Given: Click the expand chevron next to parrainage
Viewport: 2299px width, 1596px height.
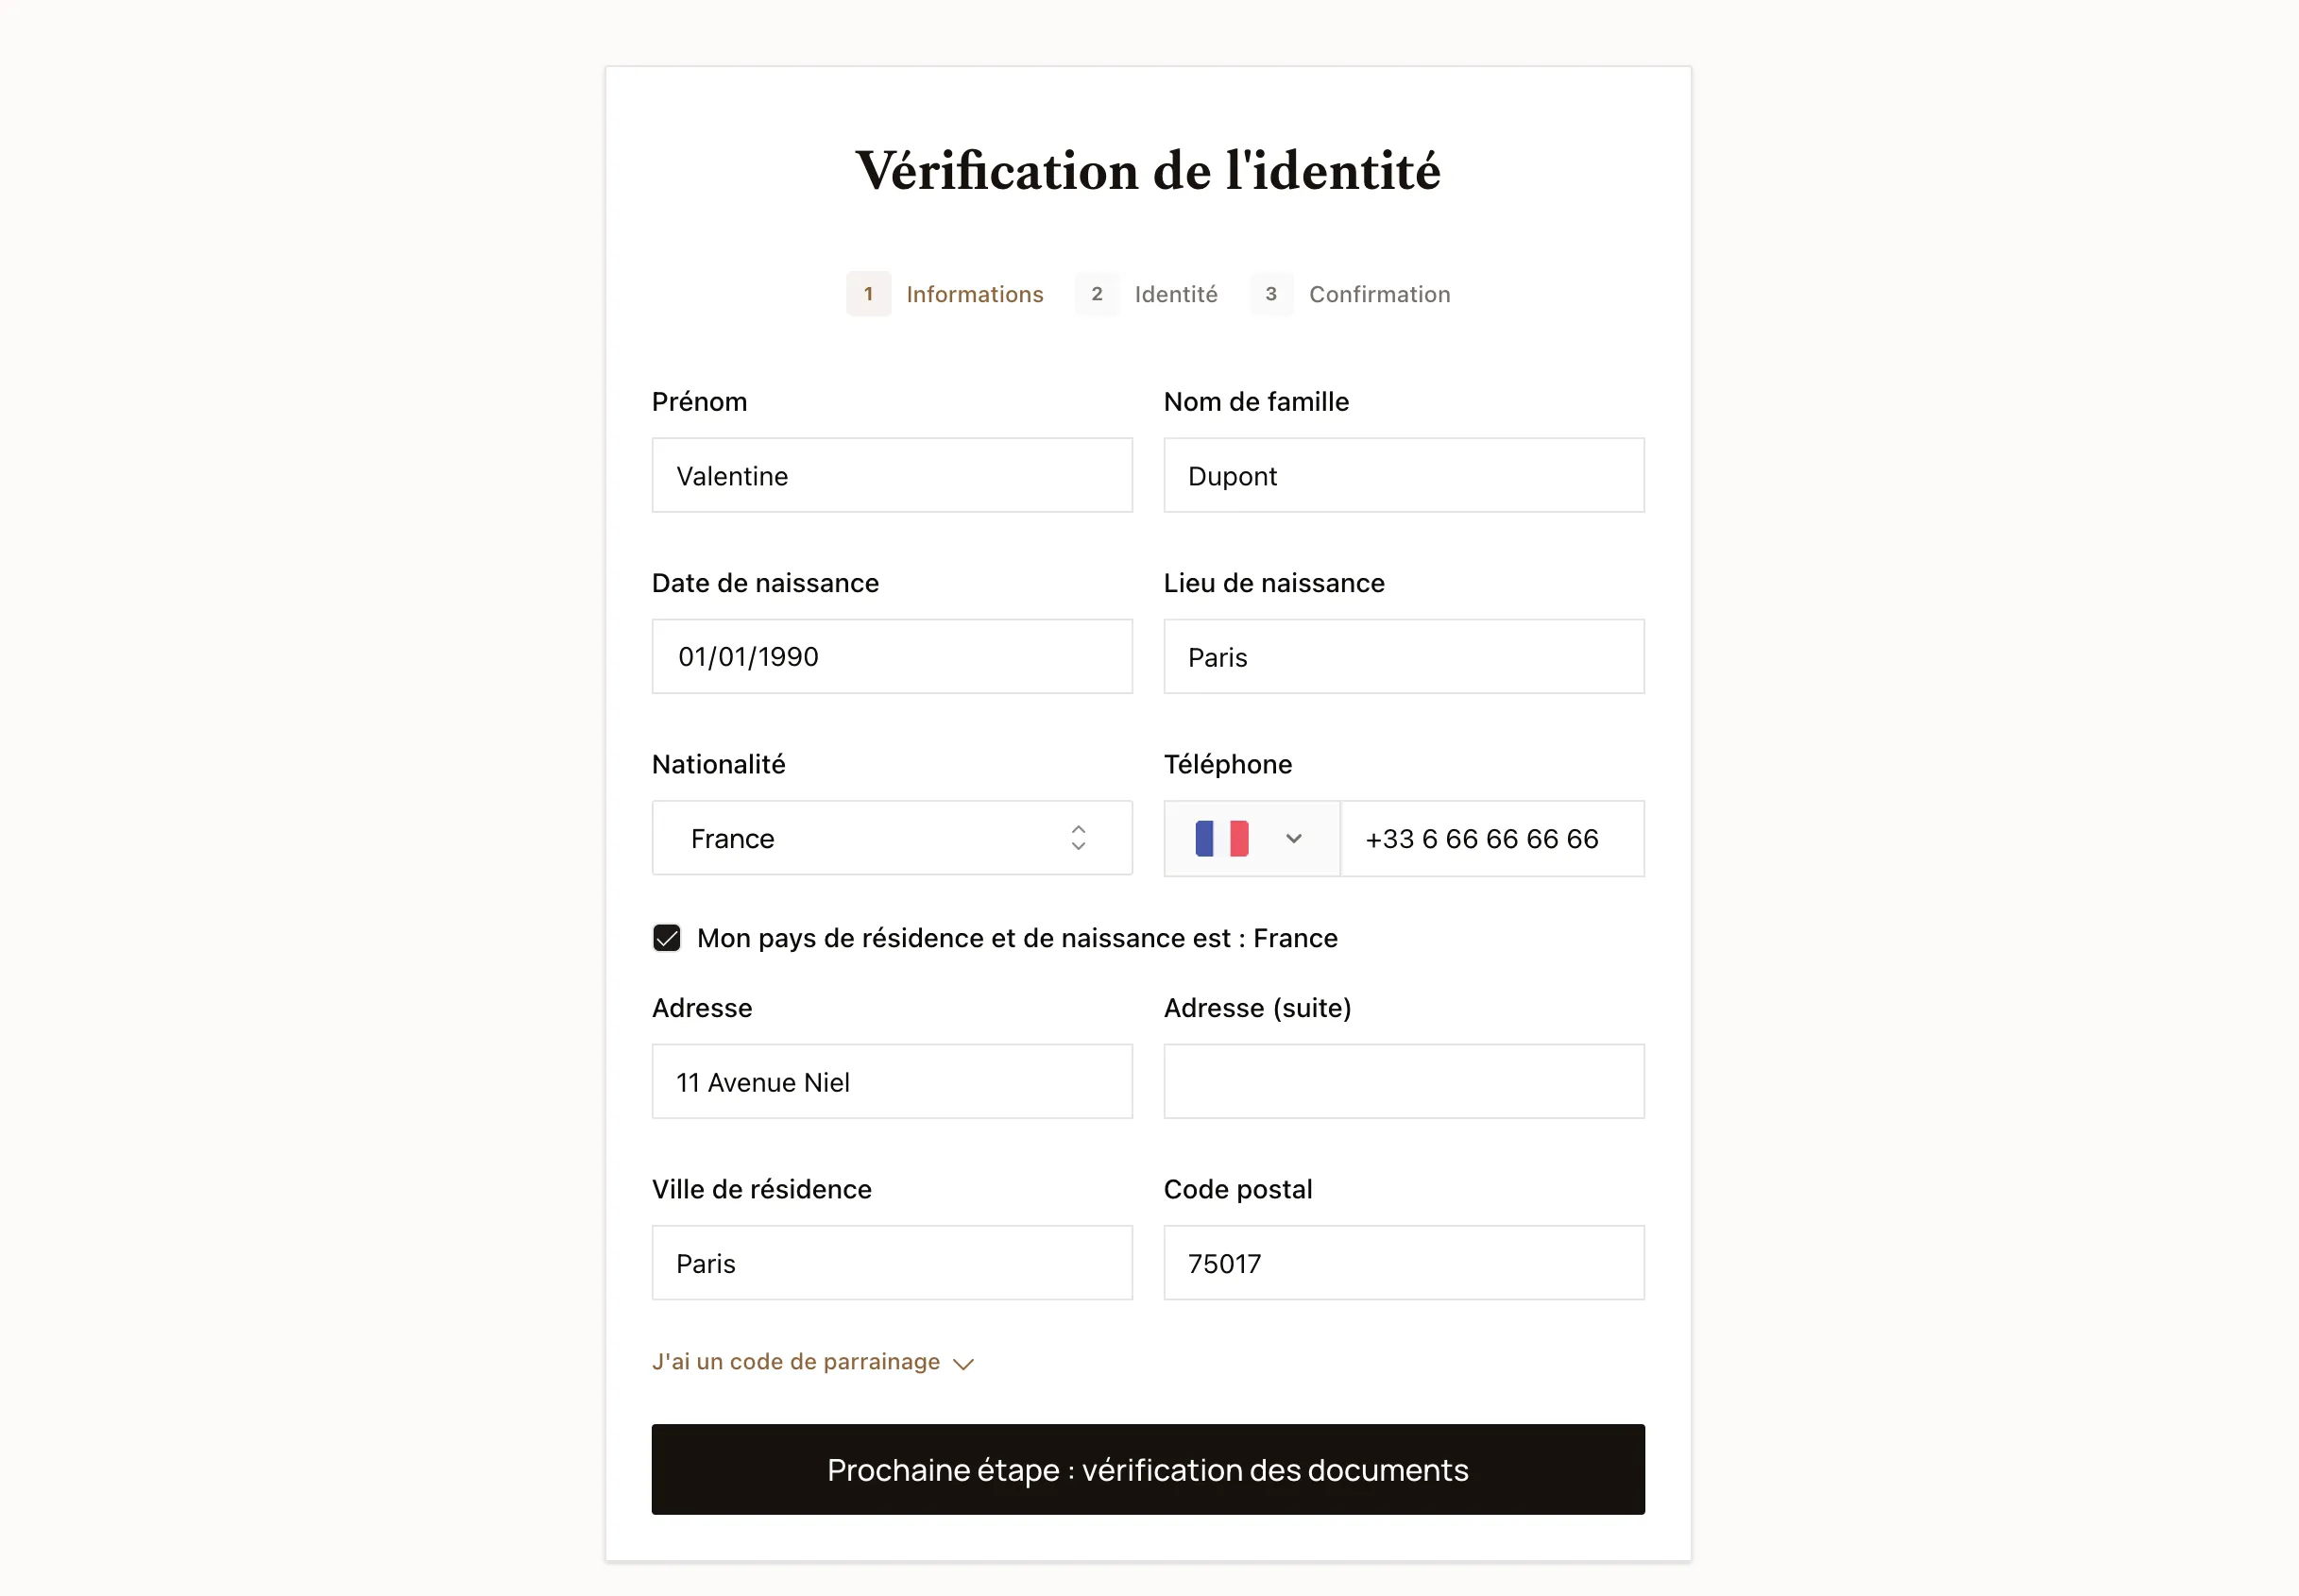Looking at the screenshot, I should [x=966, y=1362].
